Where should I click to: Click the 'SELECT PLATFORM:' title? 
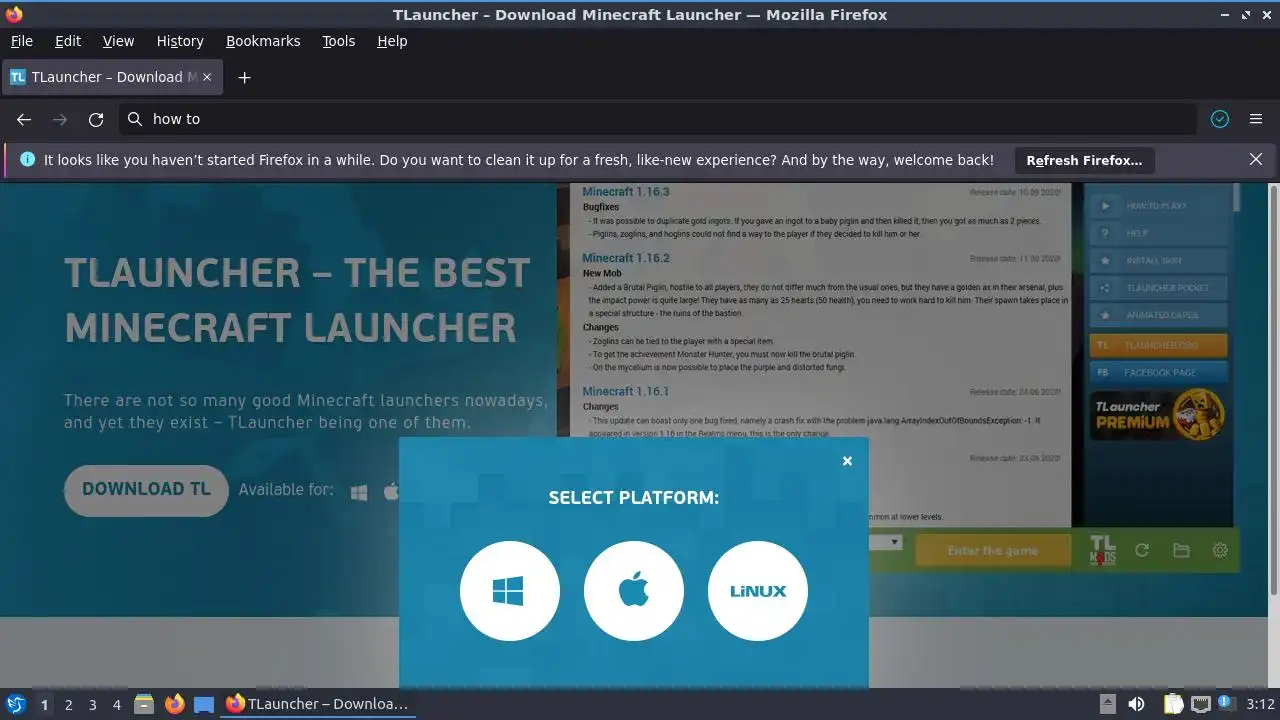coord(634,497)
